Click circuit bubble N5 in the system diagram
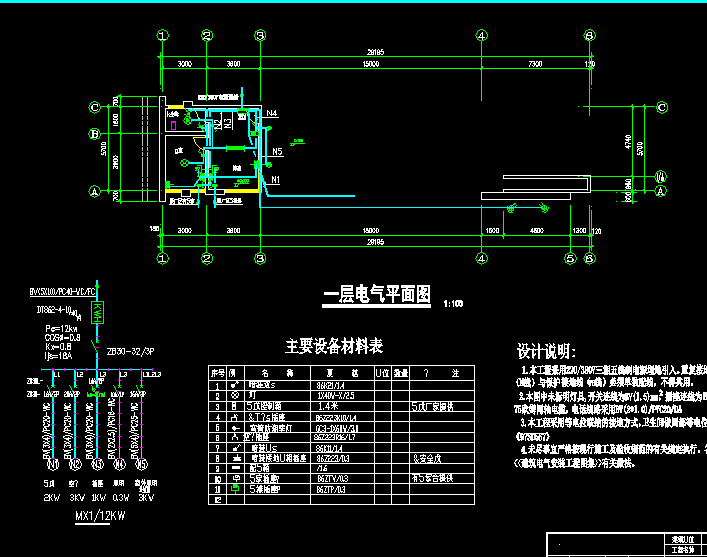Viewport: 707px width, 557px height. click(x=142, y=464)
